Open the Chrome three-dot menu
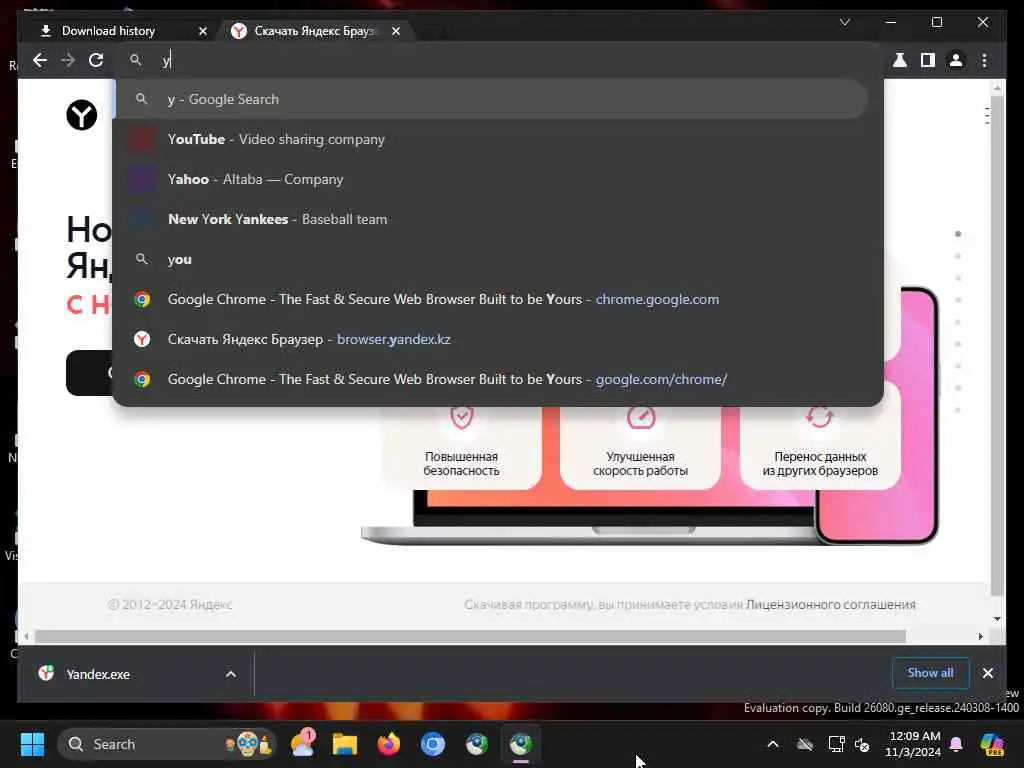Image resolution: width=1024 pixels, height=768 pixels. pyautogui.click(x=984, y=60)
